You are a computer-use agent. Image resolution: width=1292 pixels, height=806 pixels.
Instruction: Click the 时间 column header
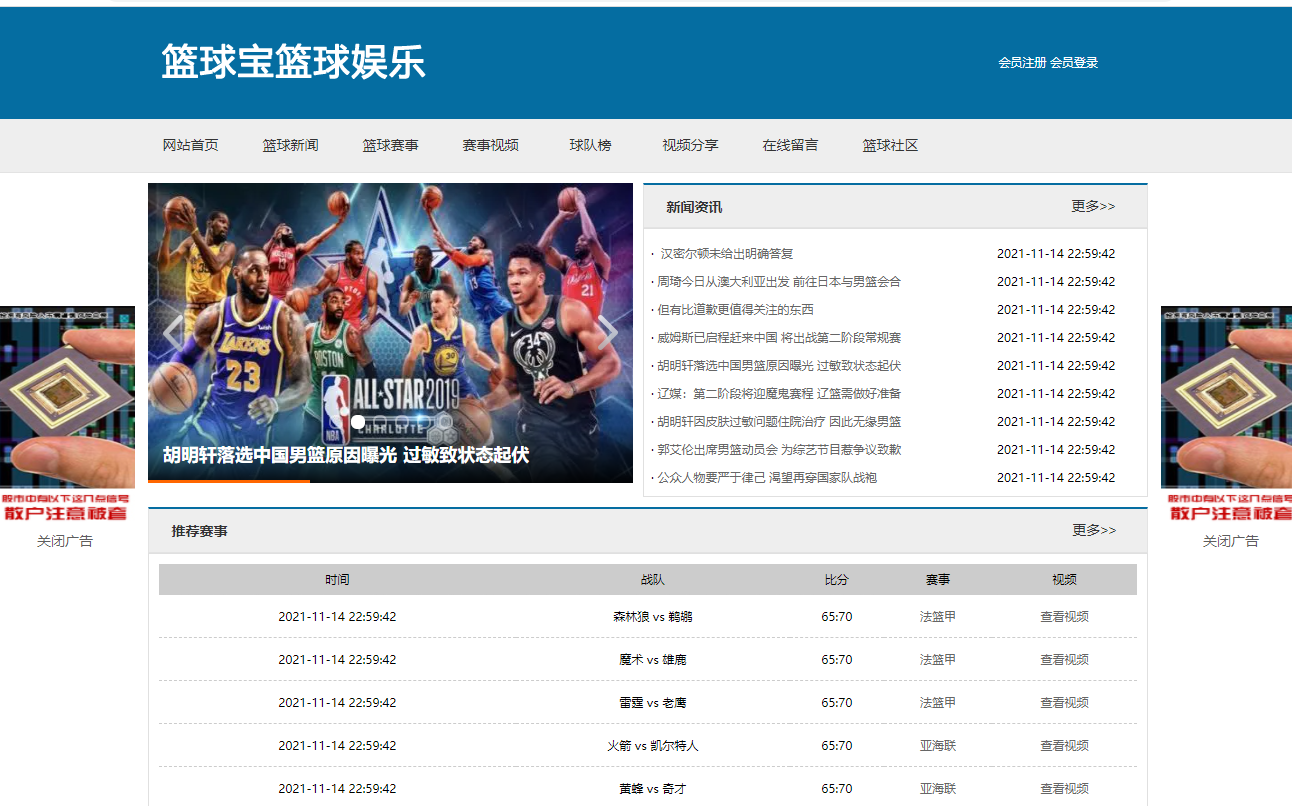point(337,580)
